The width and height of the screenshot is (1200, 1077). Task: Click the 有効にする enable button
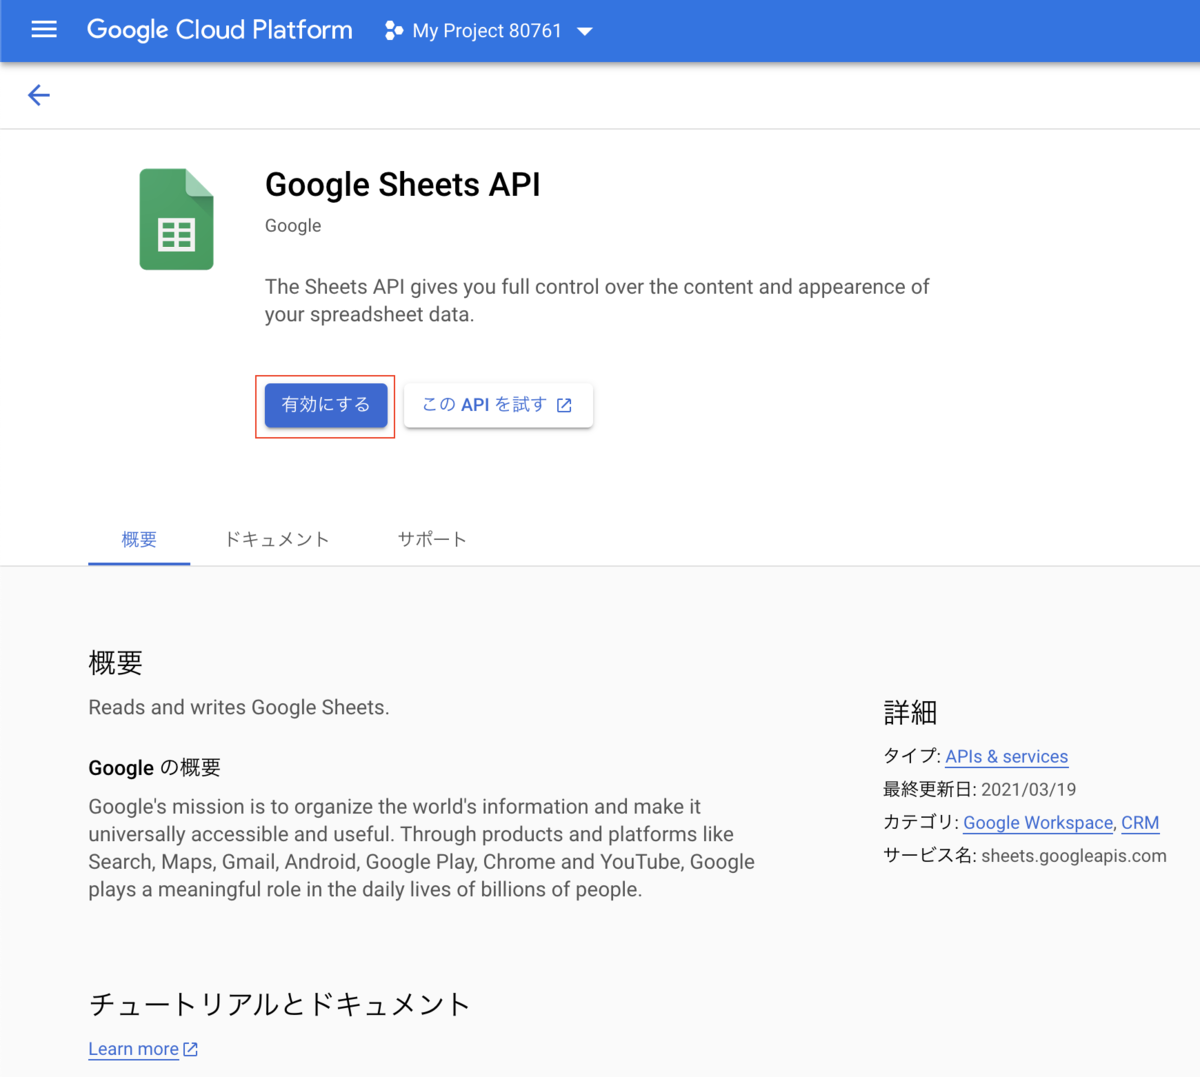326,405
